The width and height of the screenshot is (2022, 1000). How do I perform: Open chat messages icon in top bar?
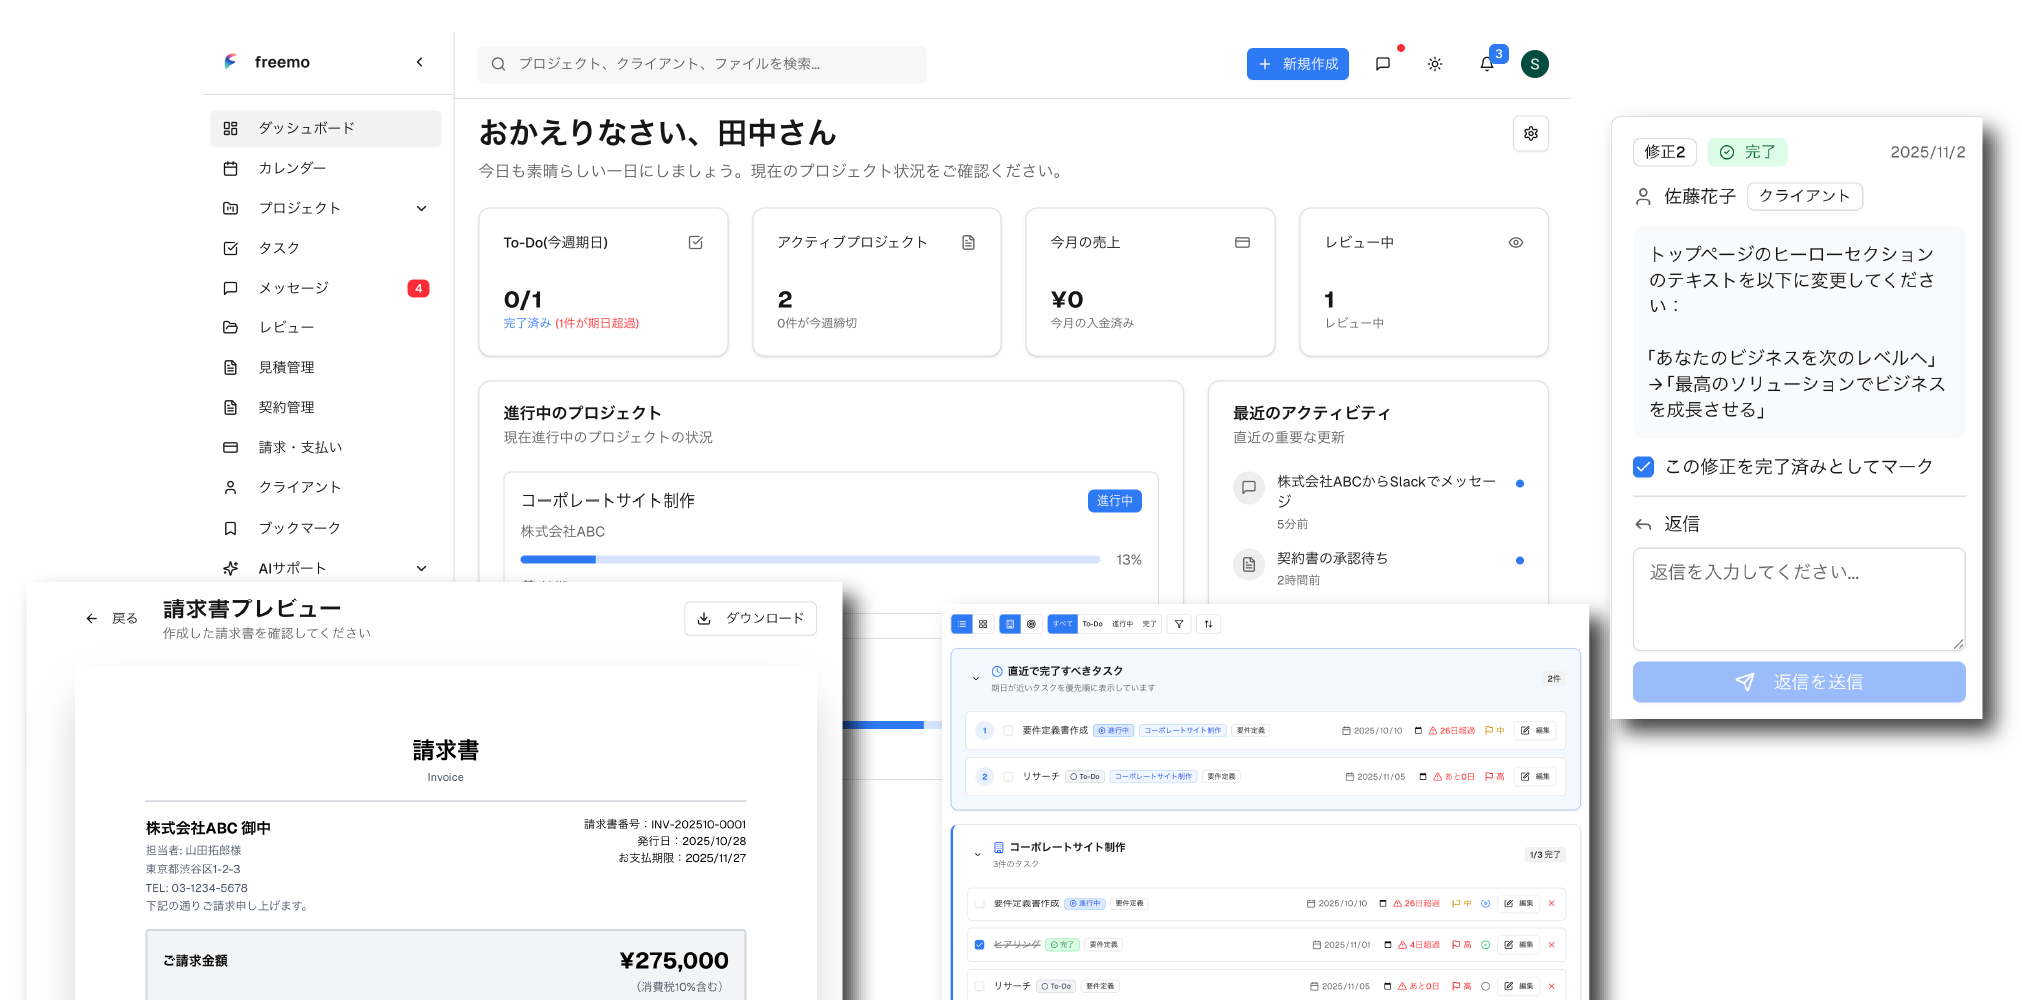[1383, 64]
